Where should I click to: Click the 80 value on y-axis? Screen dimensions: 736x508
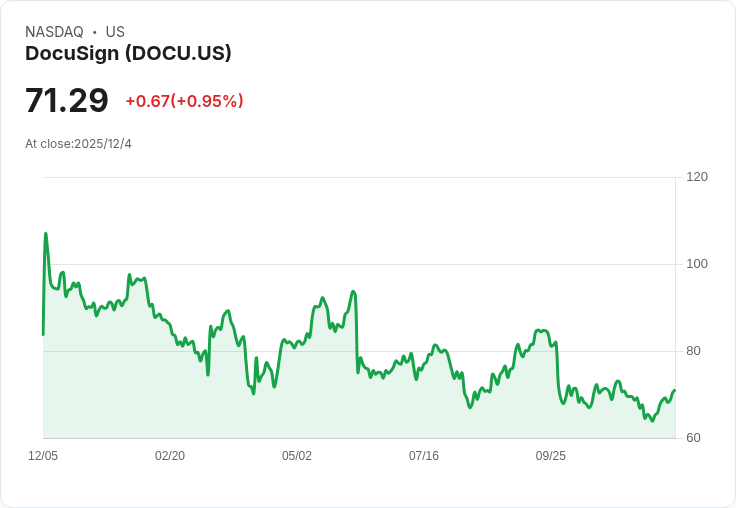tap(693, 351)
